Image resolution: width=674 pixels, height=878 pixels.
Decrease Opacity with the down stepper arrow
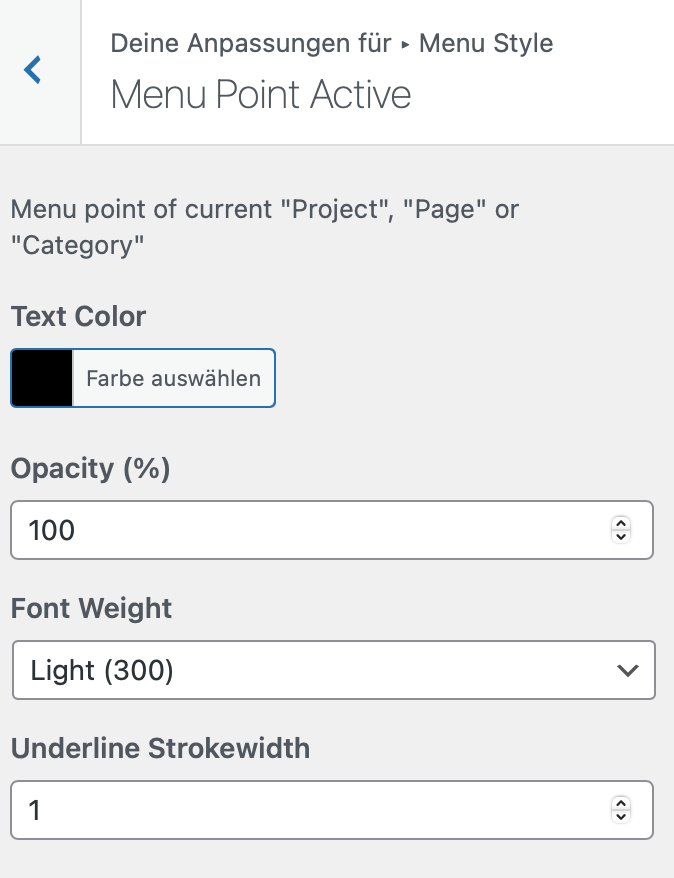click(x=621, y=537)
